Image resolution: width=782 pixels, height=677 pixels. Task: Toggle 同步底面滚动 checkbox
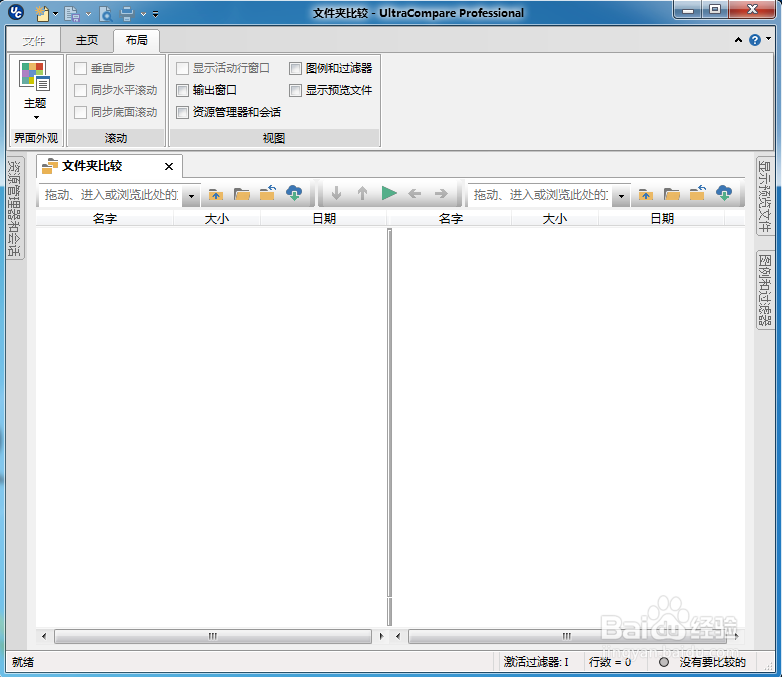coord(81,112)
